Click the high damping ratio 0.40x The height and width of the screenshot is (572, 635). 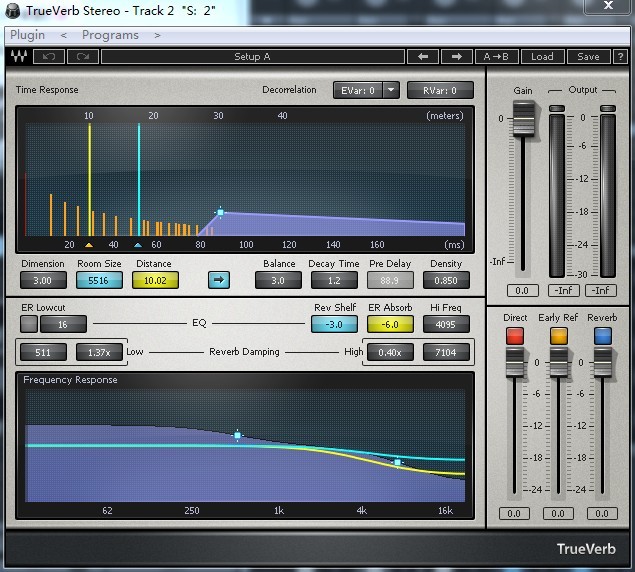point(390,352)
